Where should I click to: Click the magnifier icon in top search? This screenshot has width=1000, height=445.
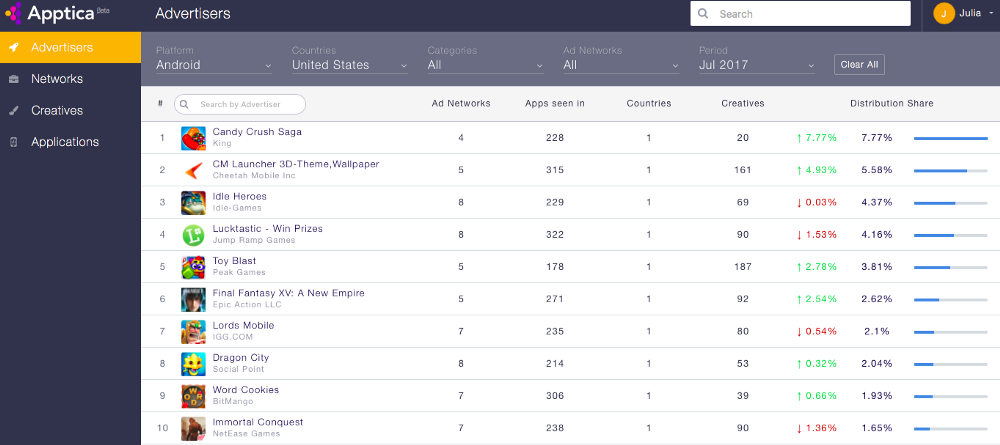[703, 13]
